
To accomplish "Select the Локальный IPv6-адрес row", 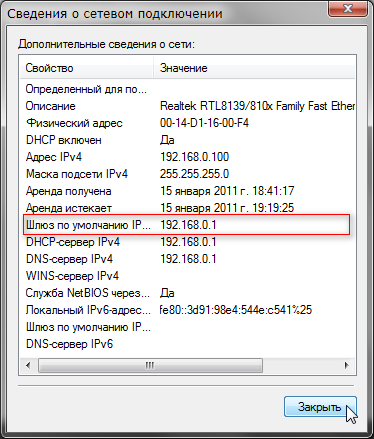I will [x=188, y=310].
